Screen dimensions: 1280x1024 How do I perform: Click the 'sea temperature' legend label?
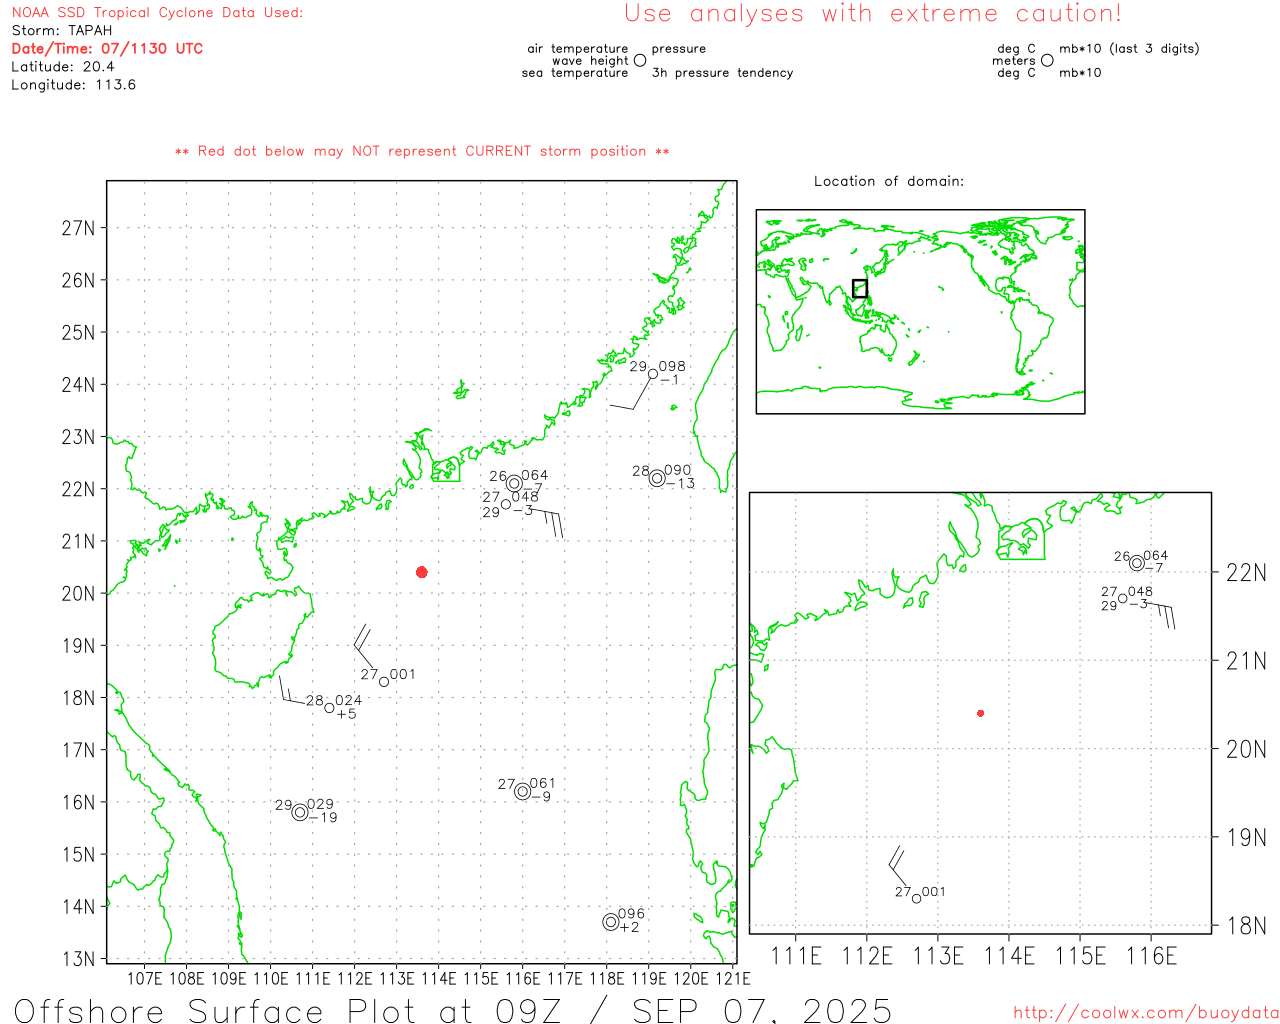pos(575,72)
